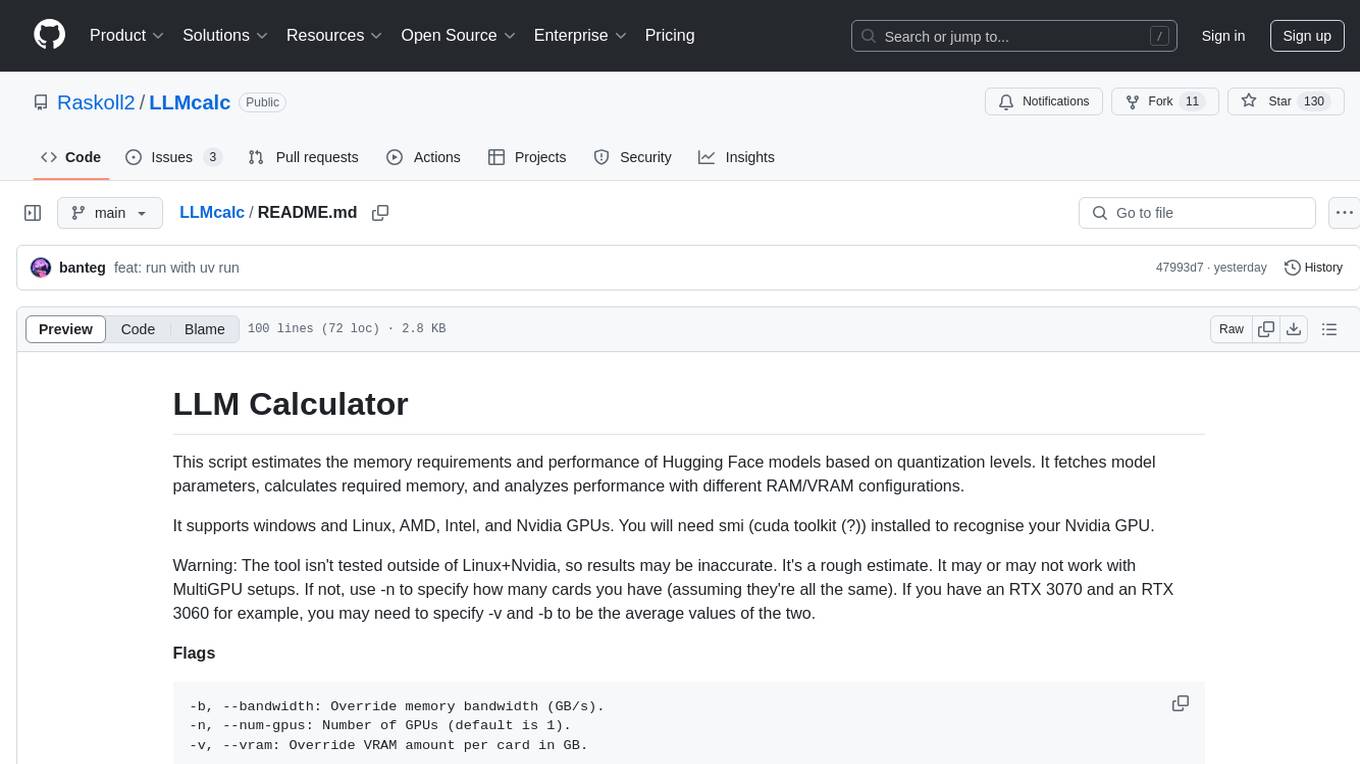Click the 100 lines (72 loc) file info

(x=346, y=329)
